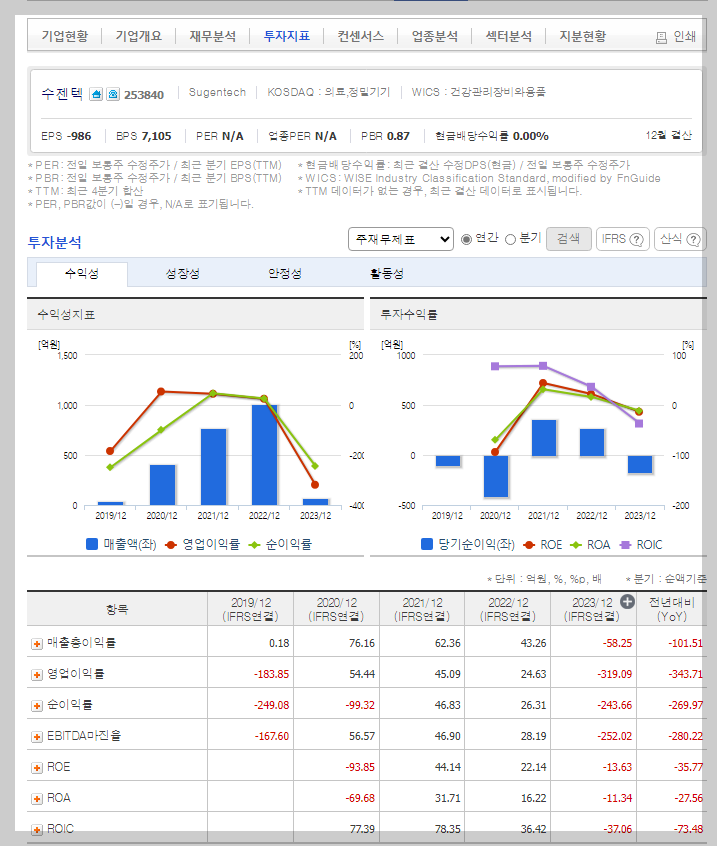Image resolution: width=717 pixels, height=846 pixels.
Task: Click the 2021/12 revenue bar in 수익성지표 chart
Action: (x=213, y=467)
